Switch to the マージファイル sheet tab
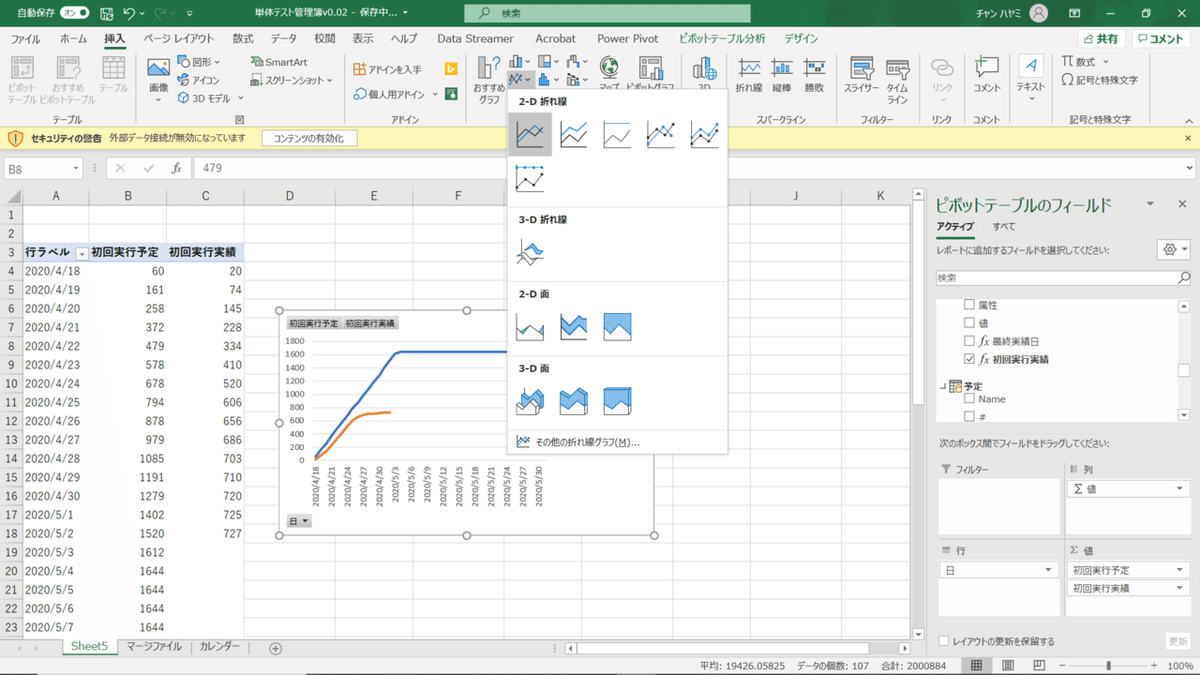 pos(154,647)
